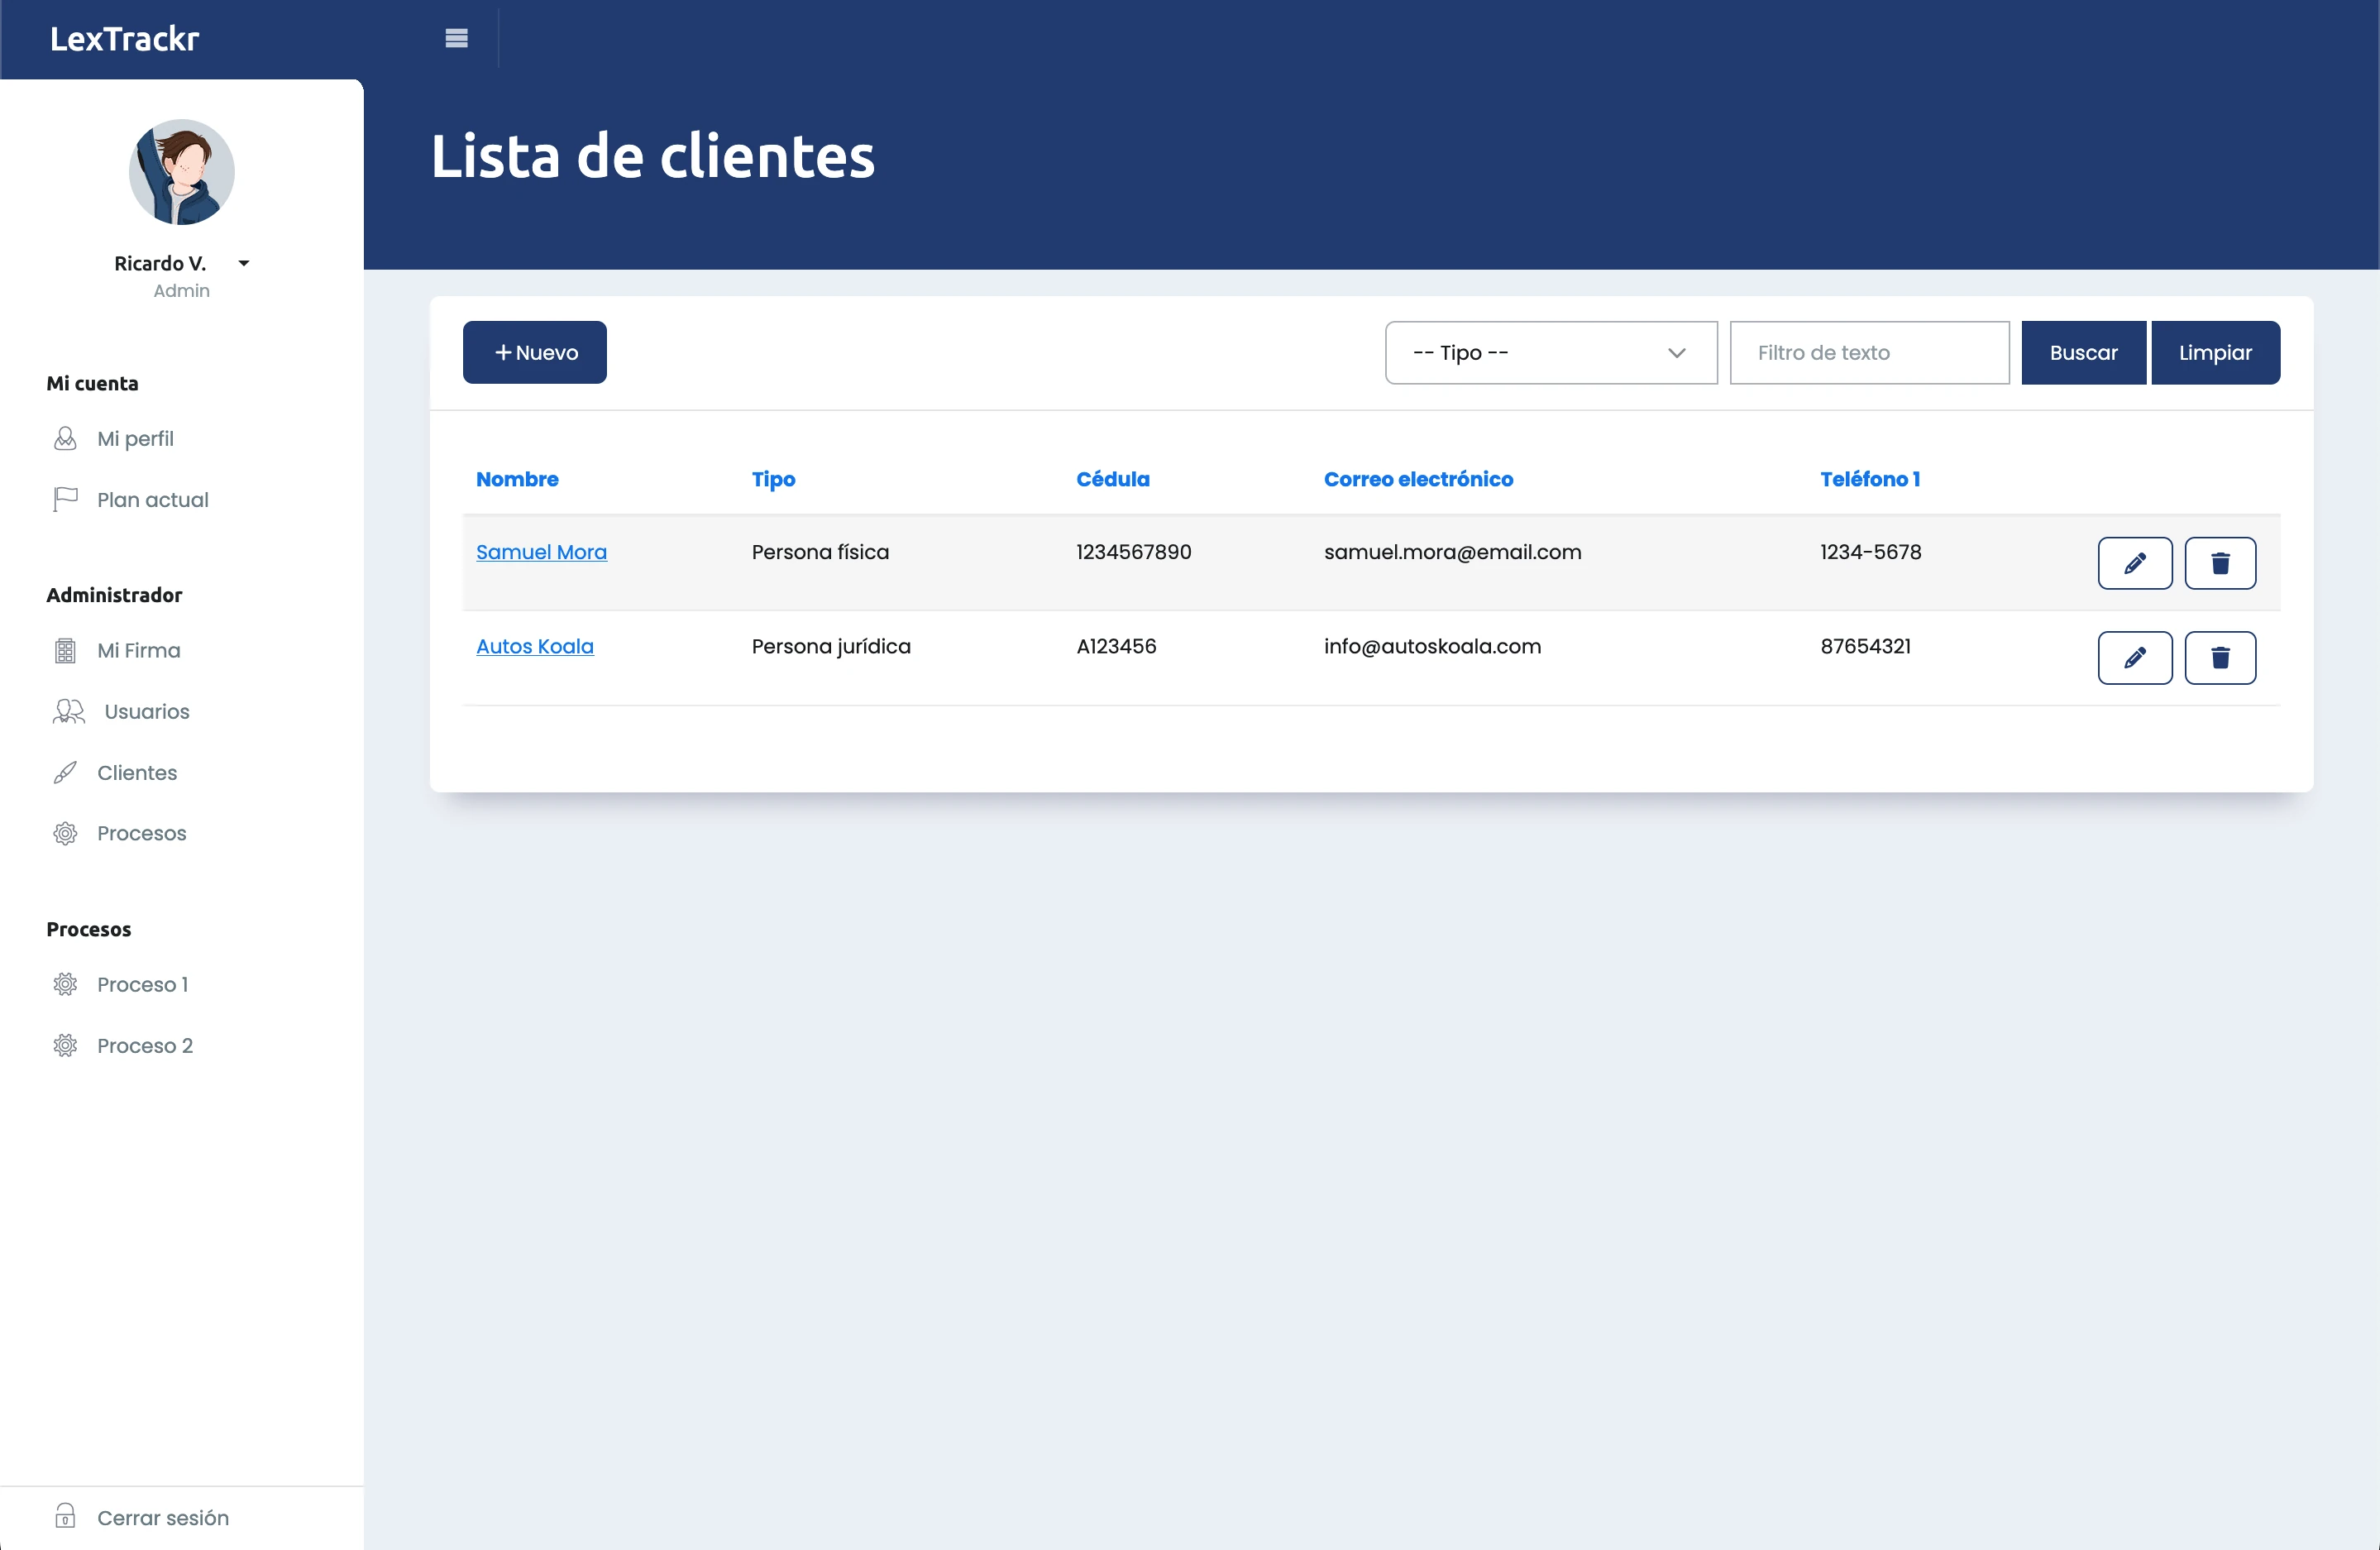2380x1550 pixels.
Task: Toggle the hamburger menu icon
Action: (x=456, y=38)
